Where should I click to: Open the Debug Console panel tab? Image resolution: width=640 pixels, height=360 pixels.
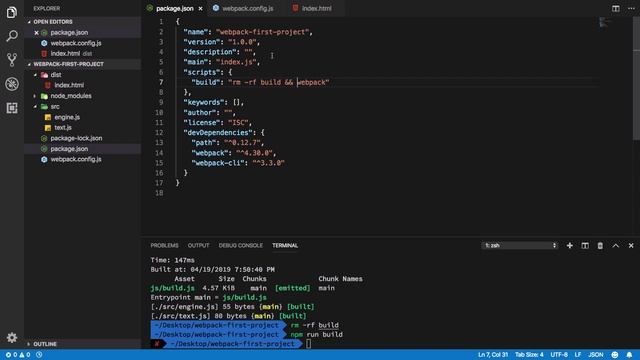(x=241, y=245)
